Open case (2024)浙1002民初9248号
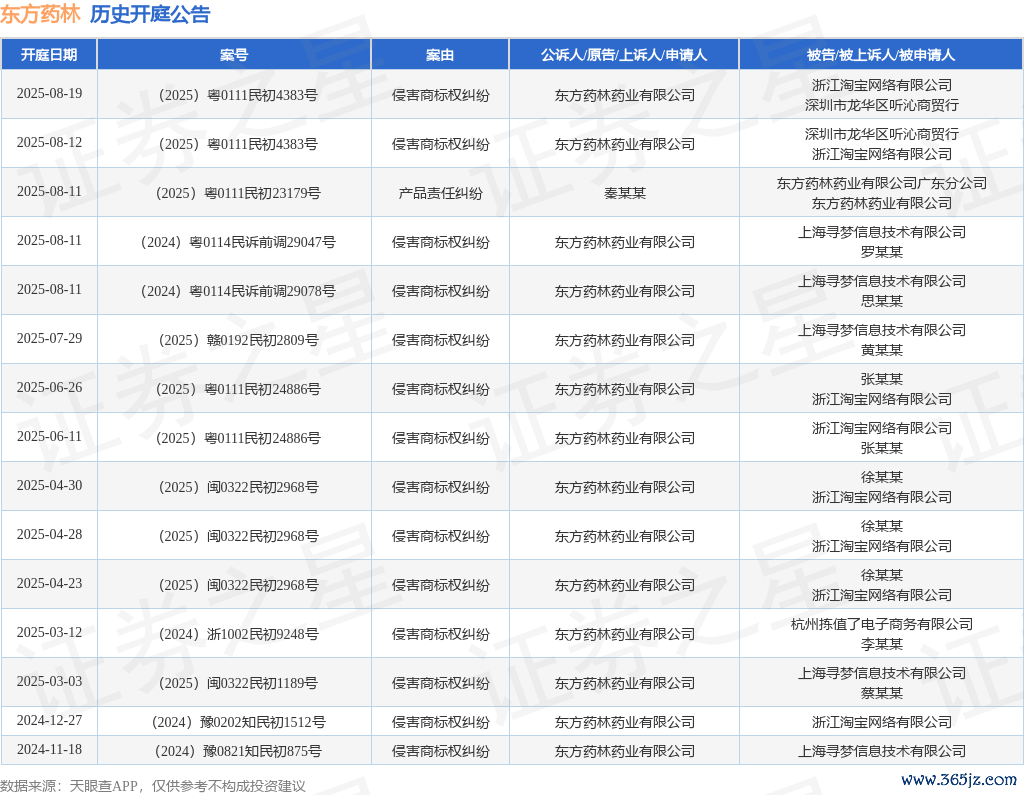Screen dimensions: 1024x795 point(234,634)
